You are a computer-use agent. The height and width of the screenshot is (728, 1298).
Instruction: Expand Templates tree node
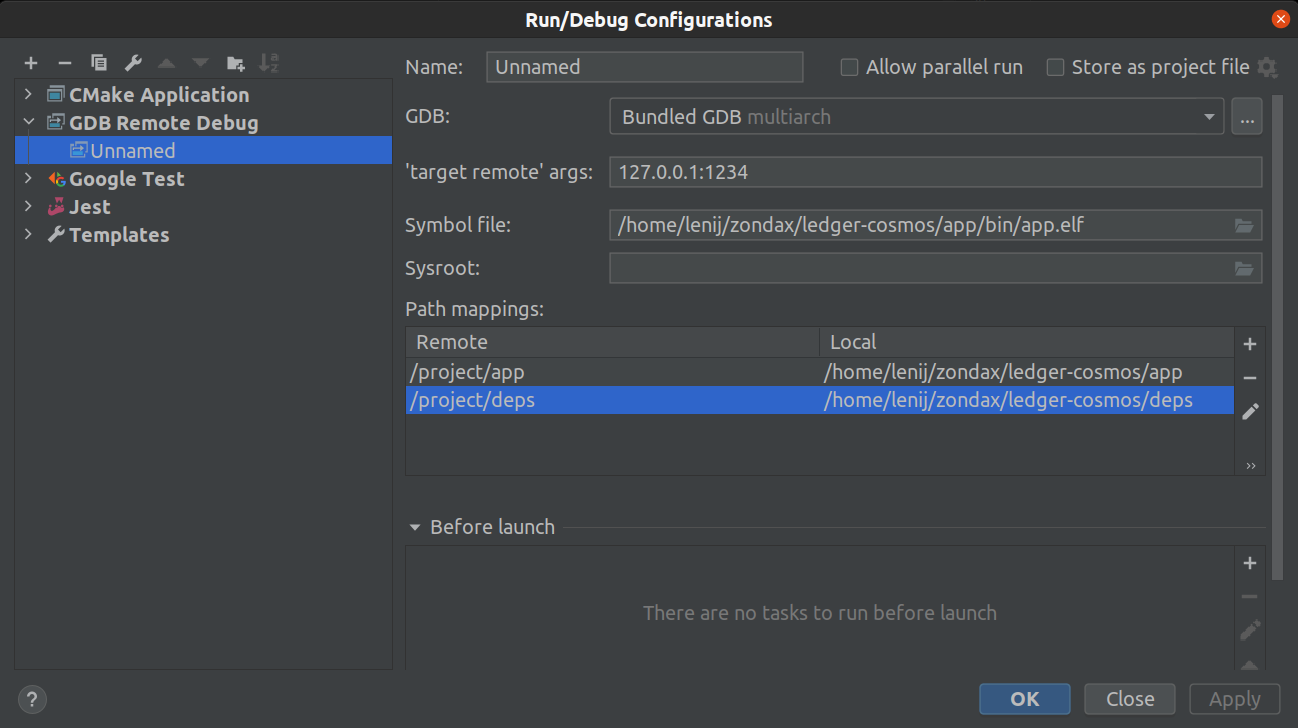click(28, 235)
